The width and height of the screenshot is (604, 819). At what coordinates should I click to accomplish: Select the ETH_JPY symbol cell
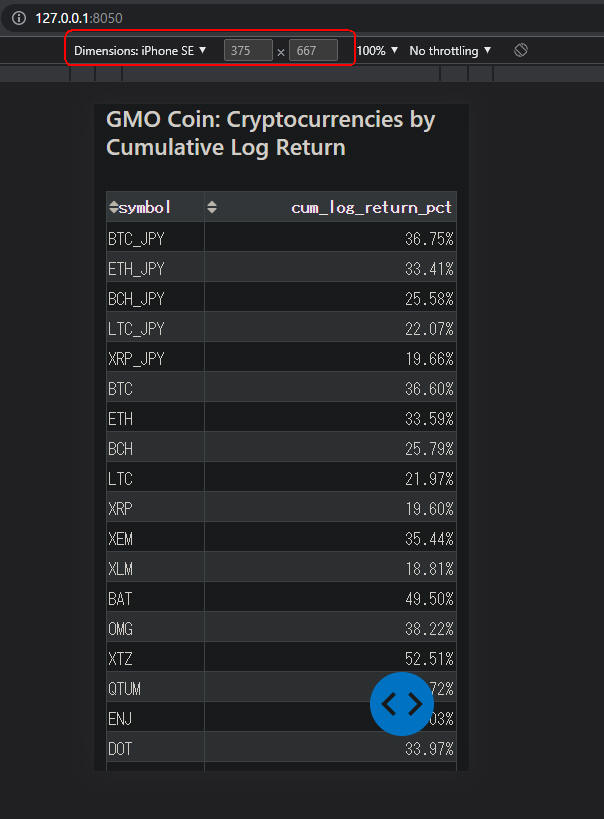[155, 269]
